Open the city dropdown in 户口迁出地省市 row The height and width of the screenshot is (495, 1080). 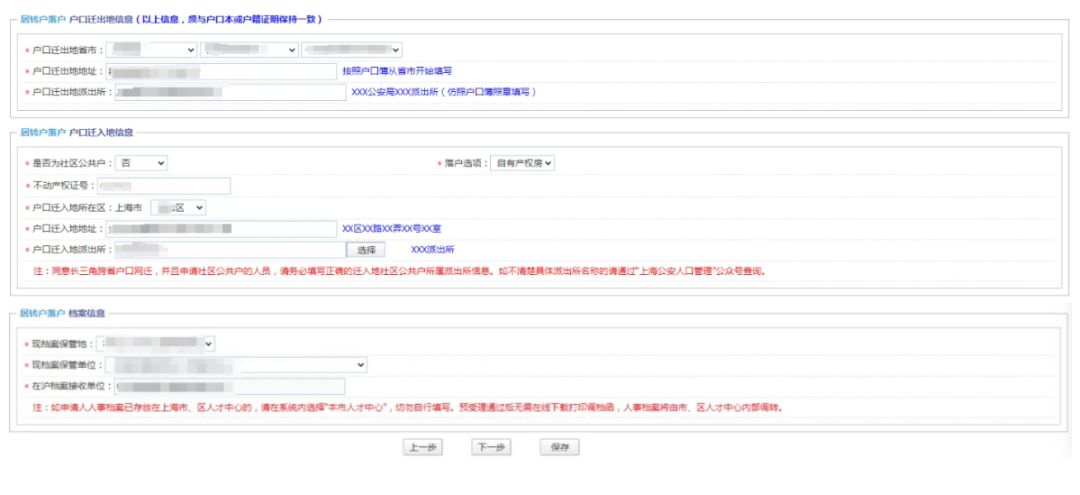(249, 49)
